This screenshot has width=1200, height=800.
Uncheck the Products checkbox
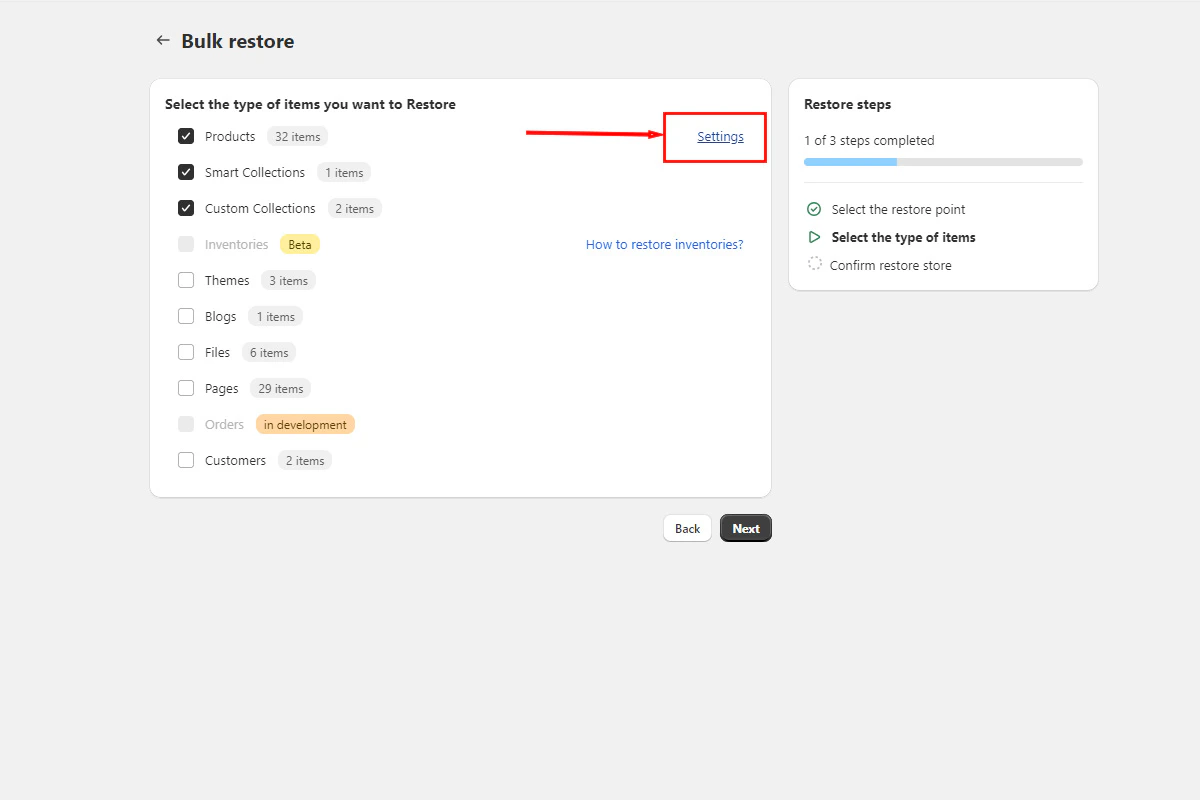coord(185,135)
